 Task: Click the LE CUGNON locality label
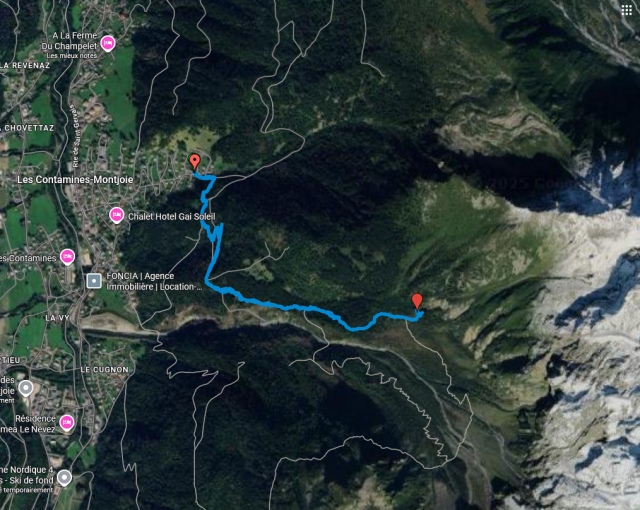pyautogui.click(x=104, y=370)
